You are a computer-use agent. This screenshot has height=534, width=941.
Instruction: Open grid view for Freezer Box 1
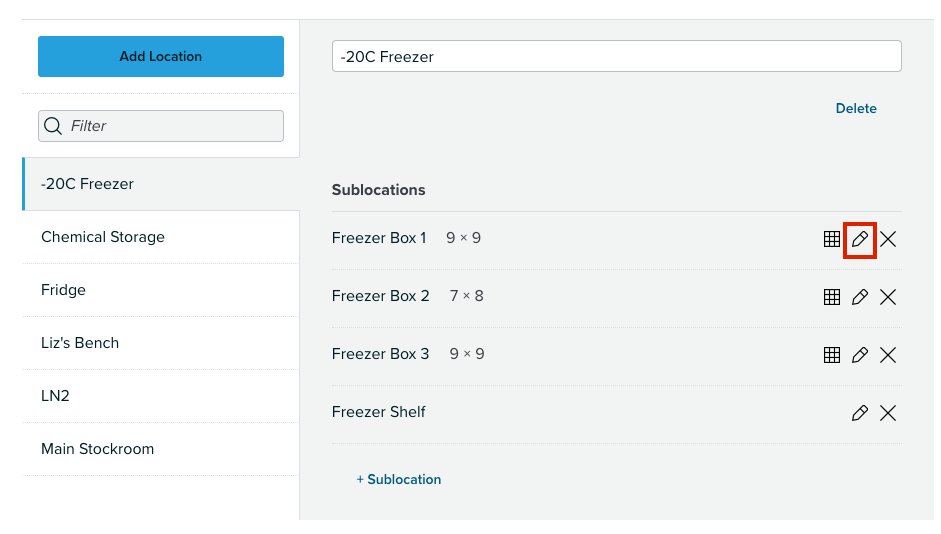coord(832,239)
